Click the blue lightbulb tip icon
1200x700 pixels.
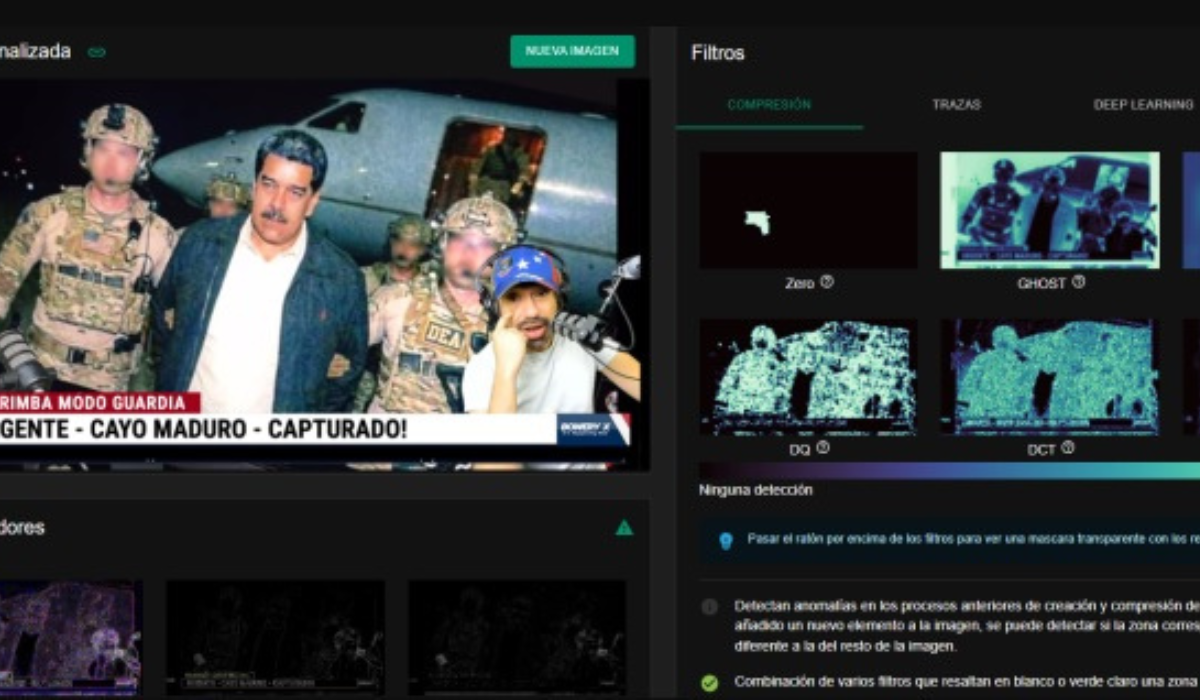726,540
